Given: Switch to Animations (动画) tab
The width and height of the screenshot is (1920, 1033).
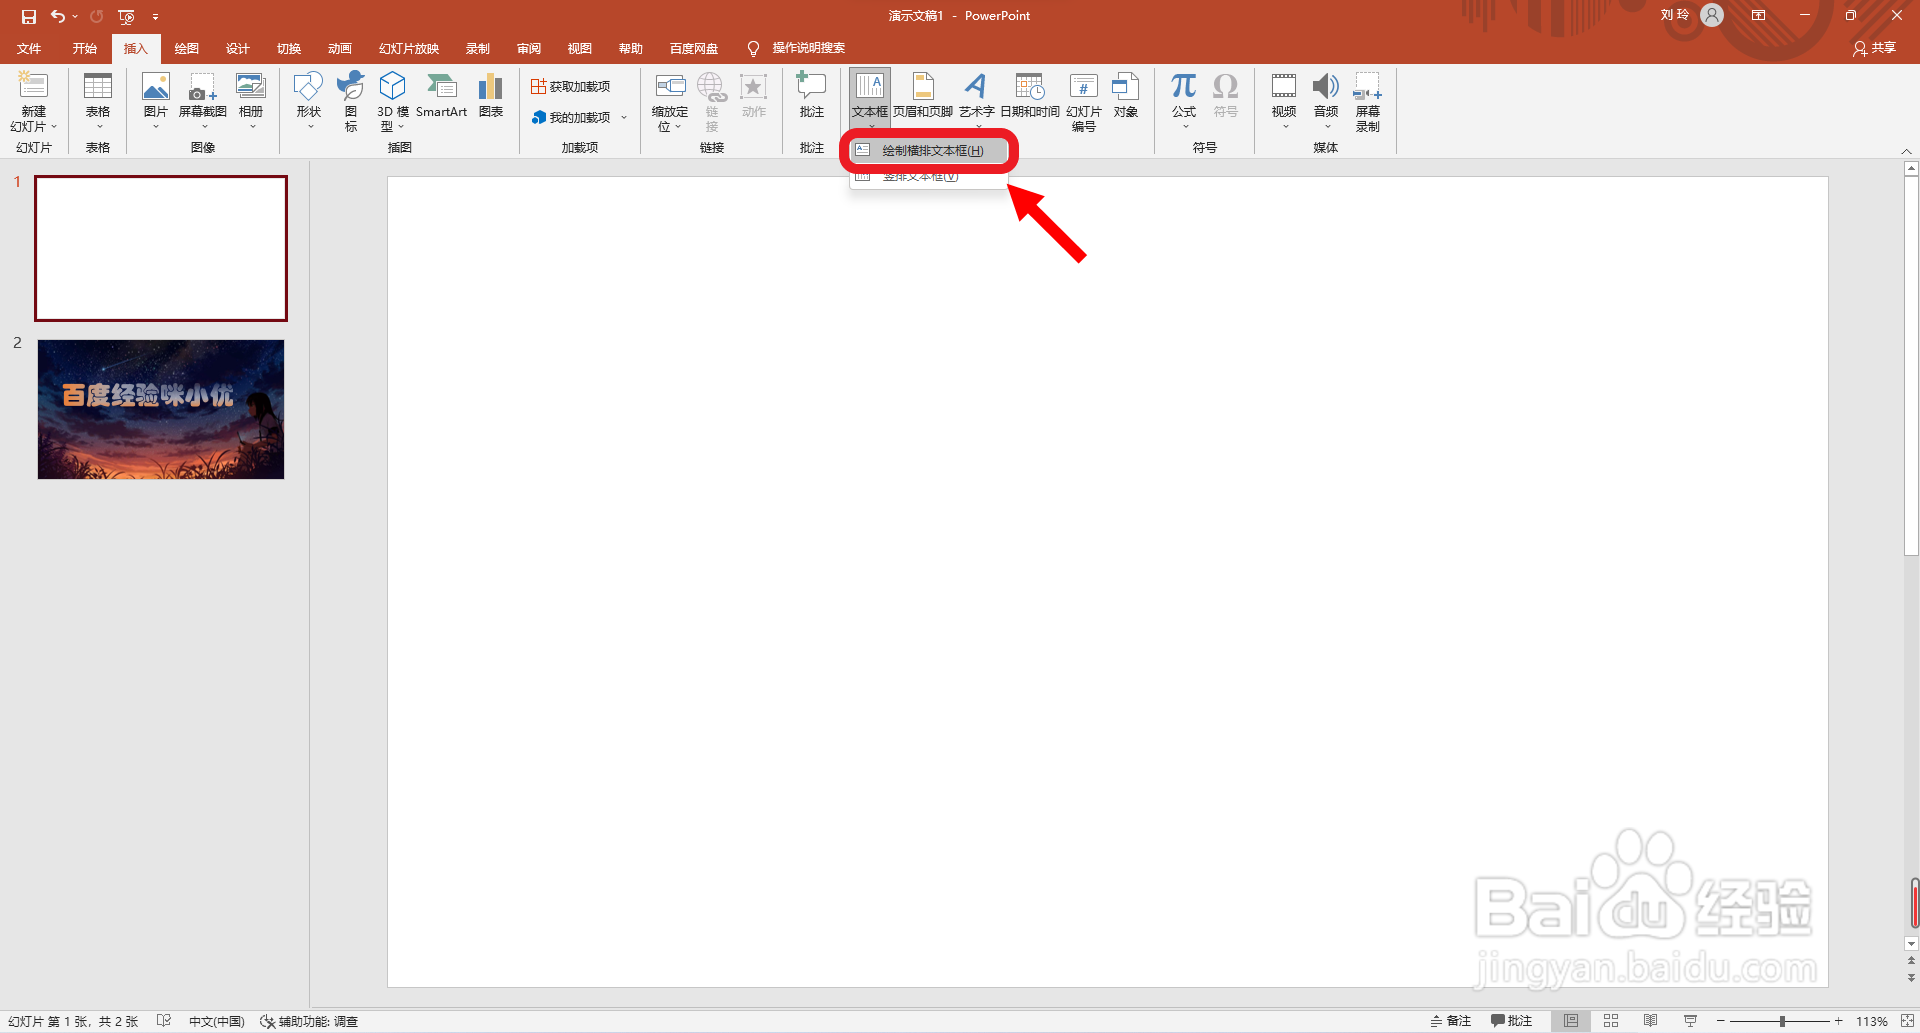Looking at the screenshot, I should pyautogui.click(x=340, y=48).
